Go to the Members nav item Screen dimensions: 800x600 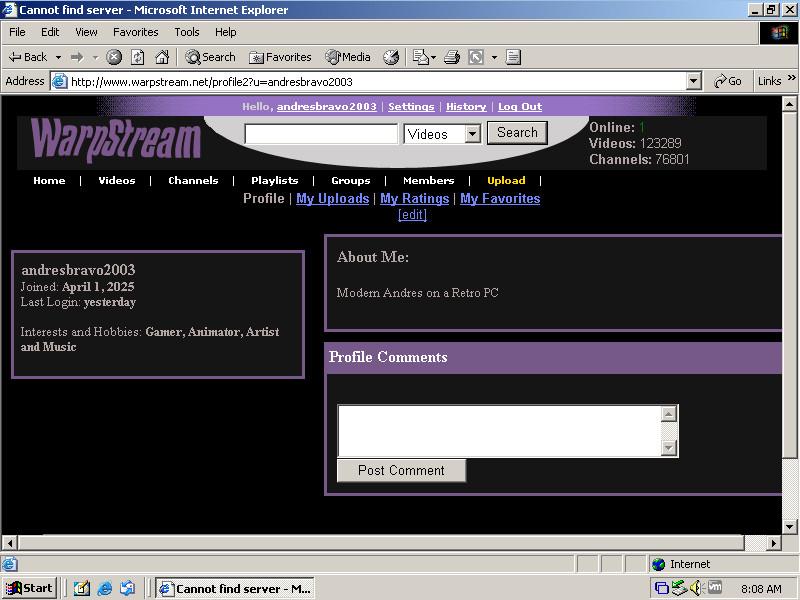click(x=429, y=181)
